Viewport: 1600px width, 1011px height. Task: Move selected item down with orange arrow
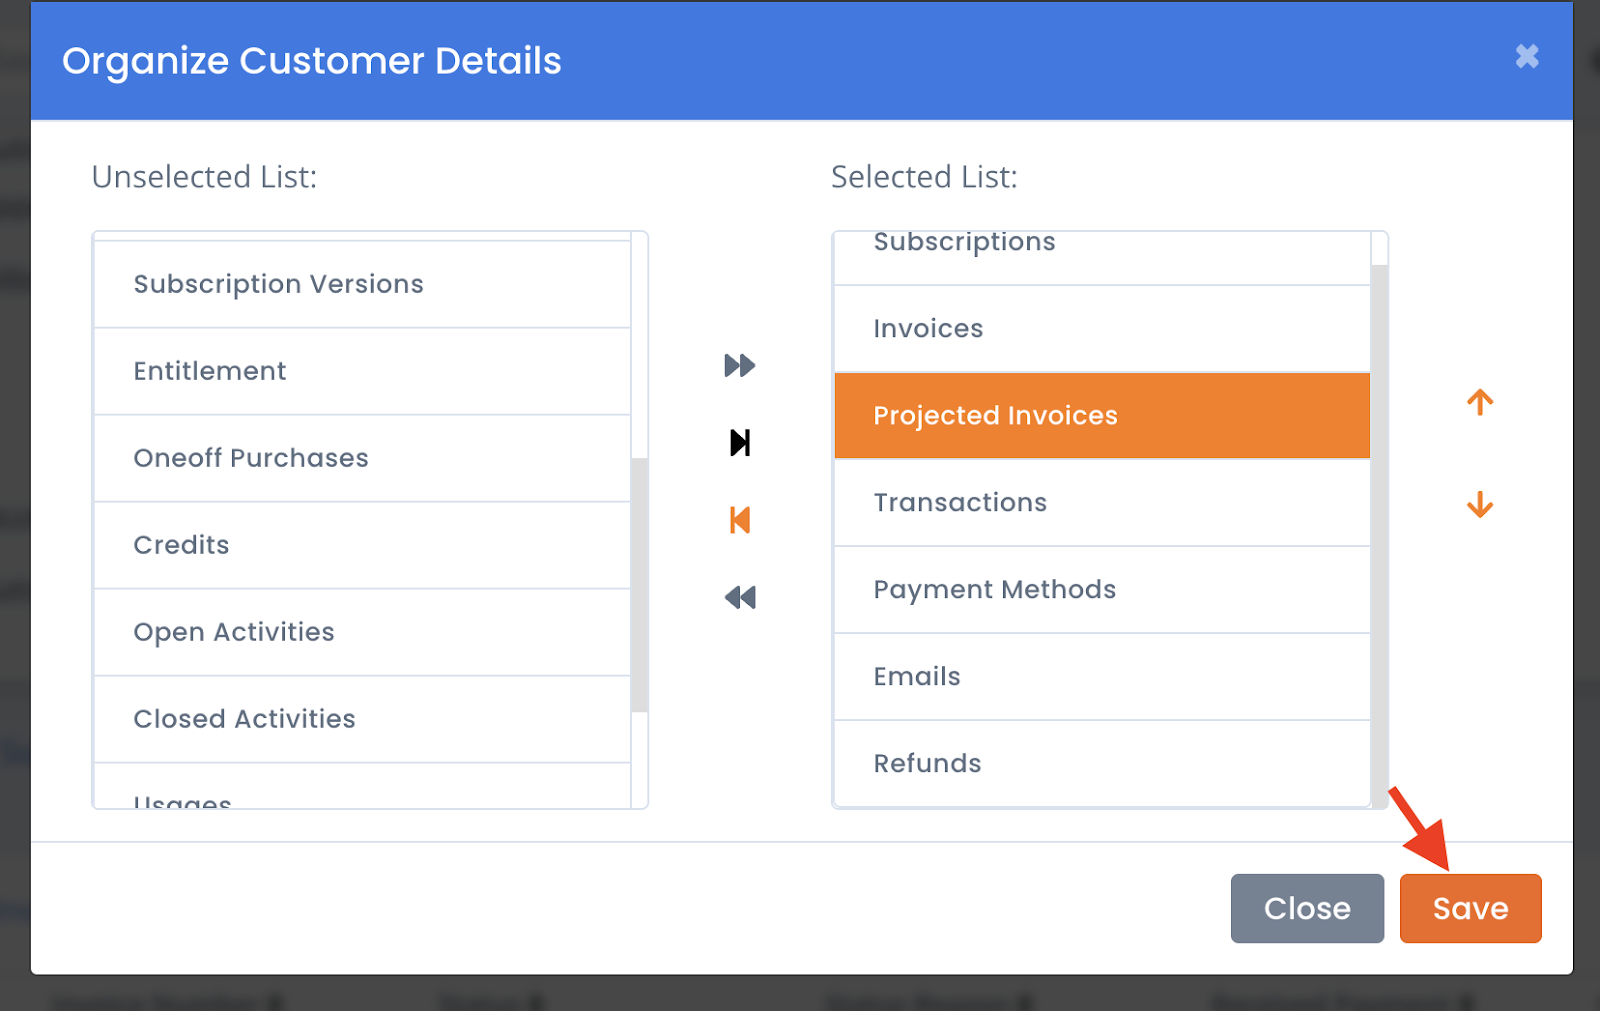pyautogui.click(x=1480, y=504)
